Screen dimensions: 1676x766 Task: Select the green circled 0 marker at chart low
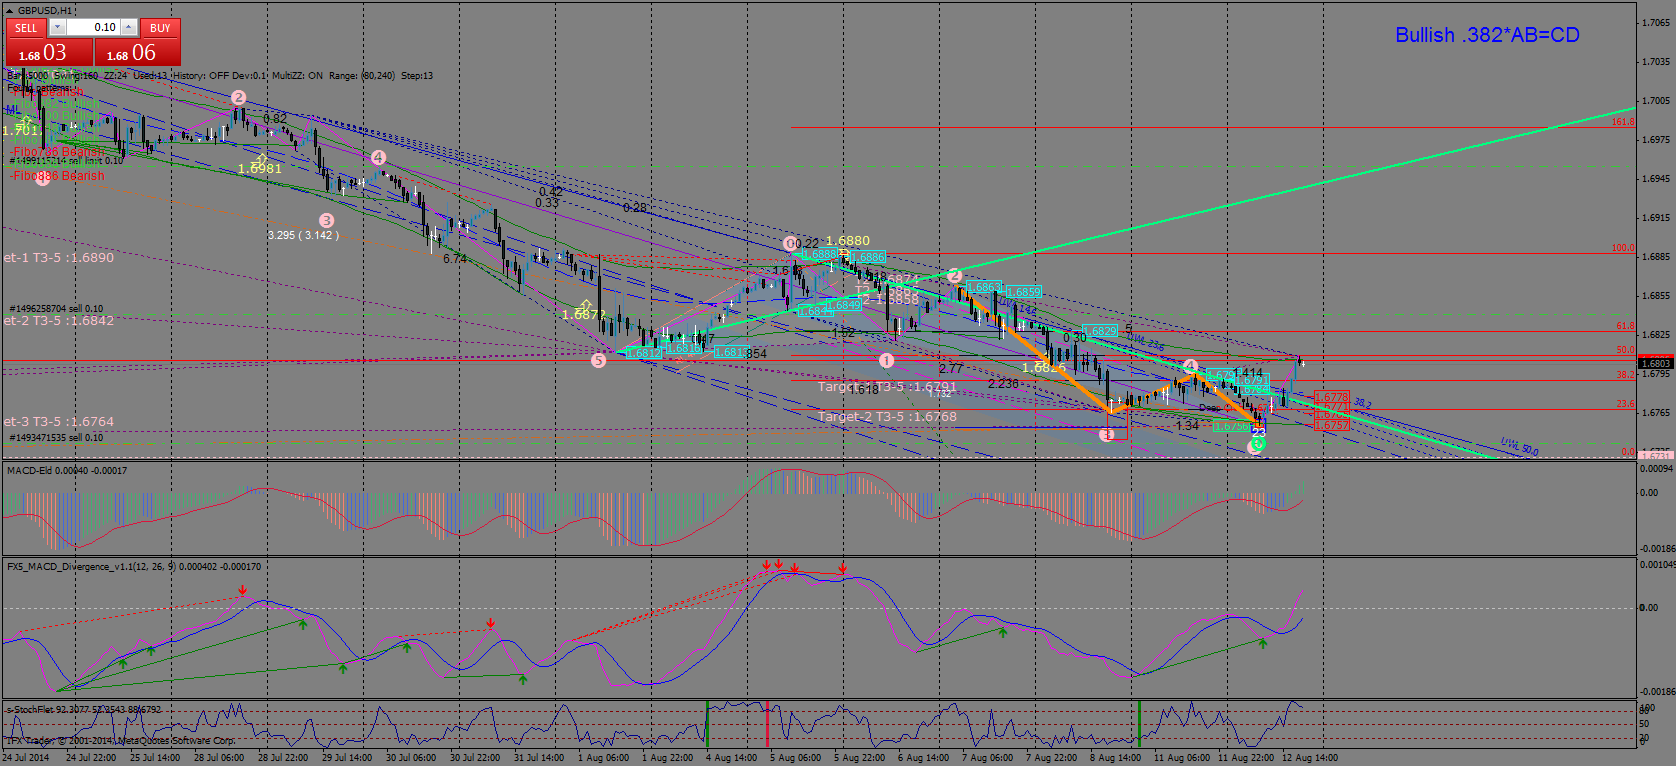click(1257, 444)
